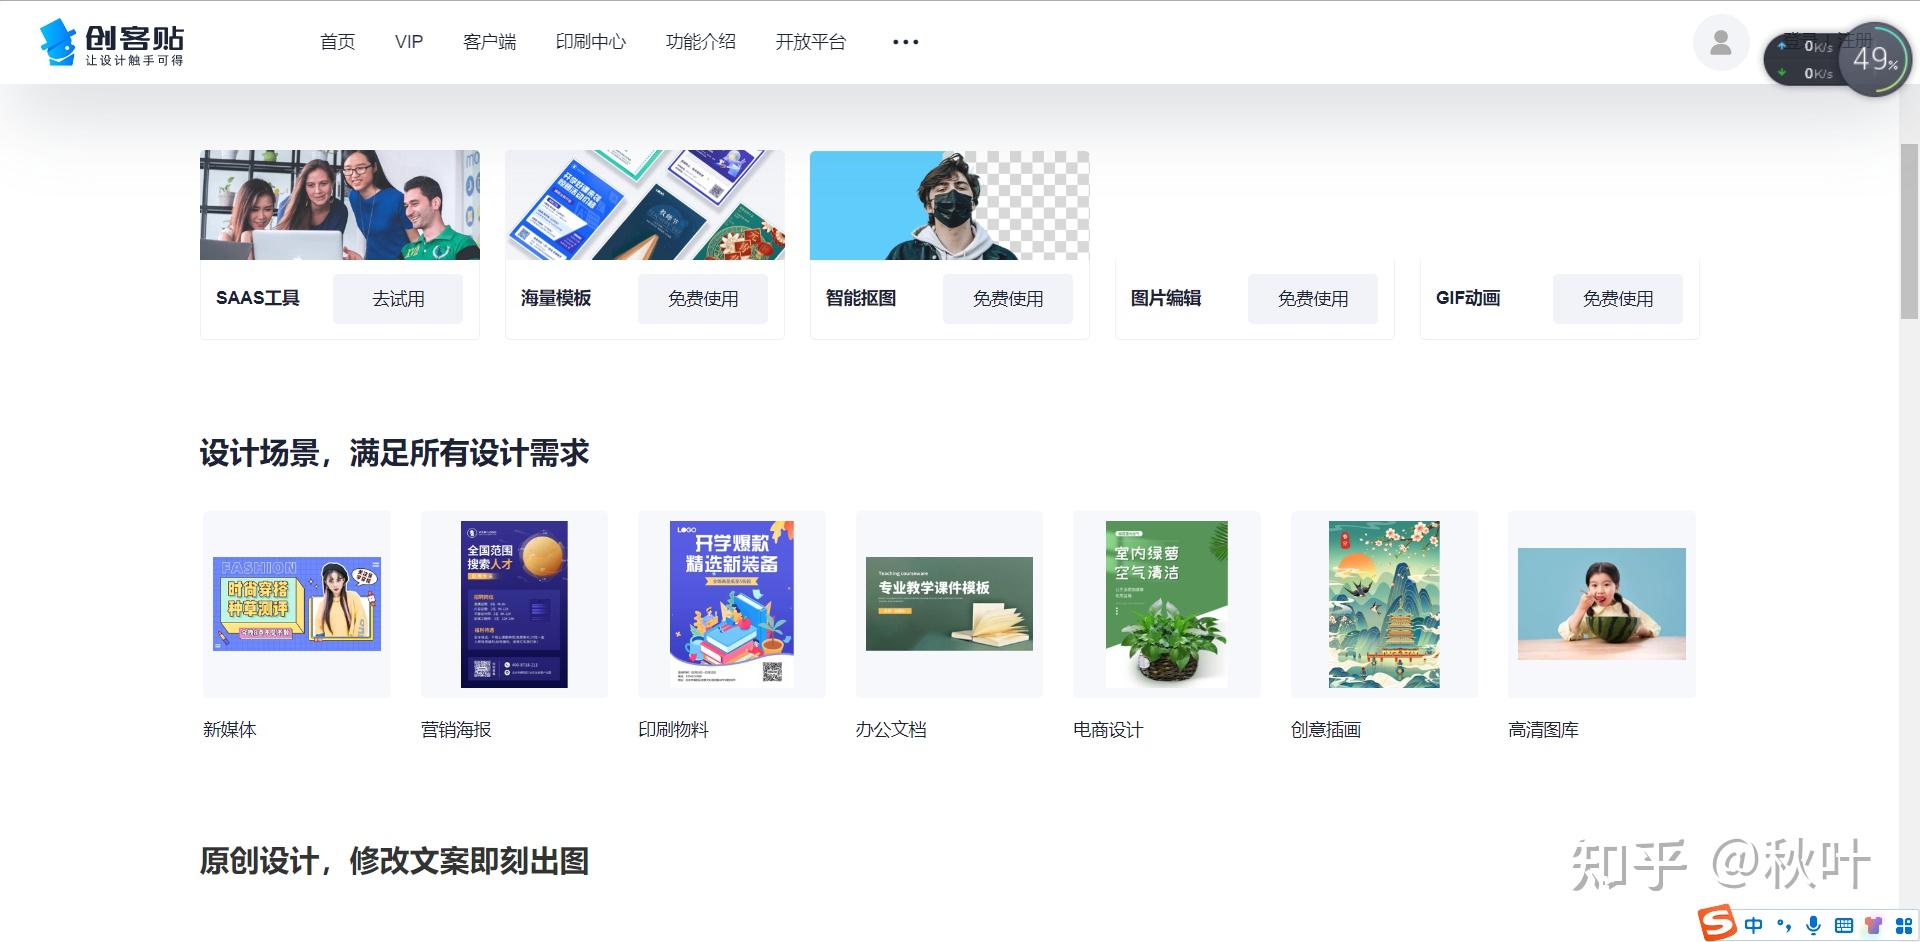
Task: Click 免费使用 for 海量模板
Action: 703,299
